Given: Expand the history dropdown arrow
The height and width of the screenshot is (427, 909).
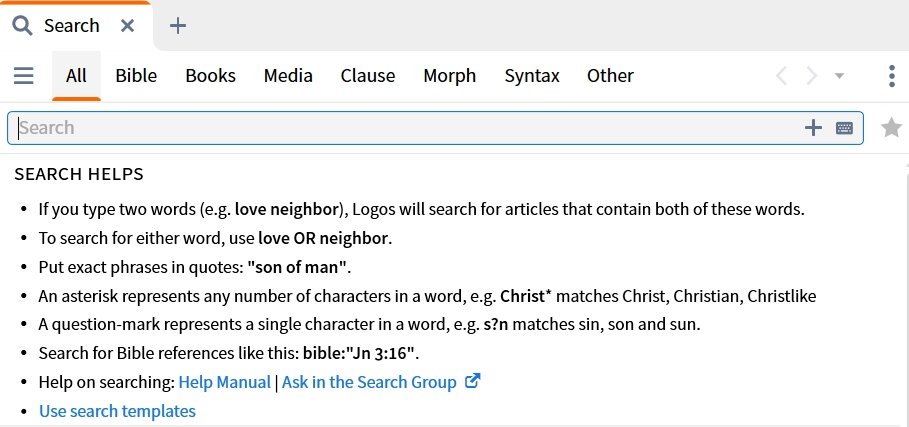Looking at the screenshot, I should 839,76.
